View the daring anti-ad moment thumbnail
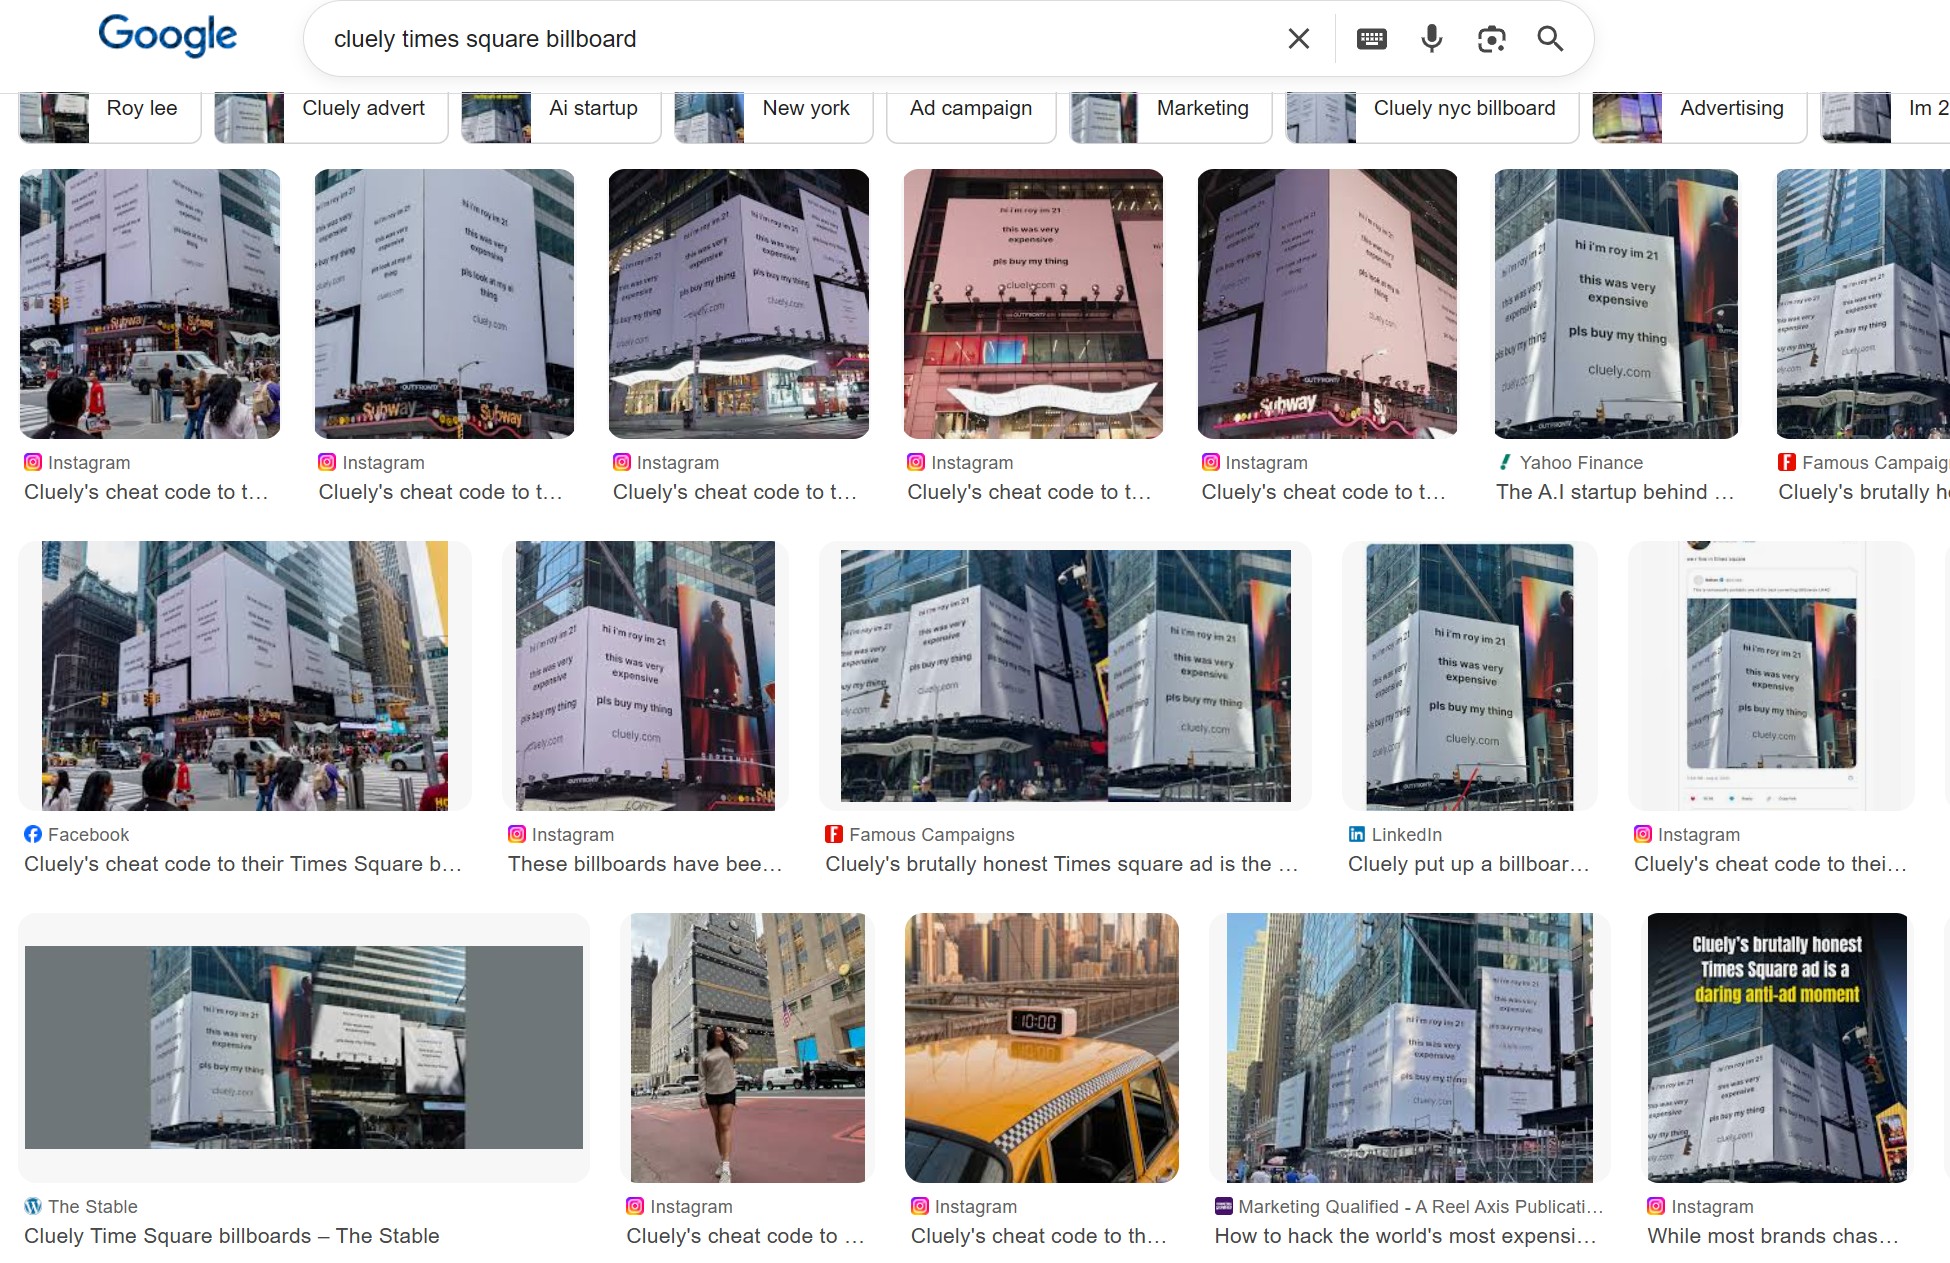The image size is (1950, 1263). click(1776, 1047)
